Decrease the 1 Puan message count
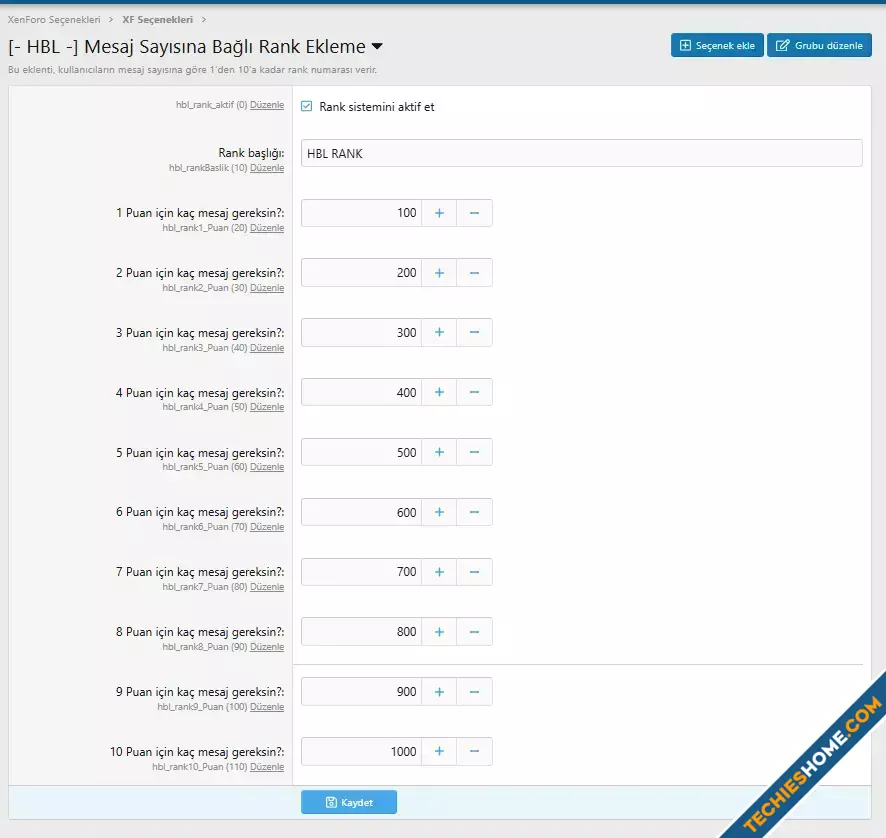886x838 pixels. (x=475, y=213)
